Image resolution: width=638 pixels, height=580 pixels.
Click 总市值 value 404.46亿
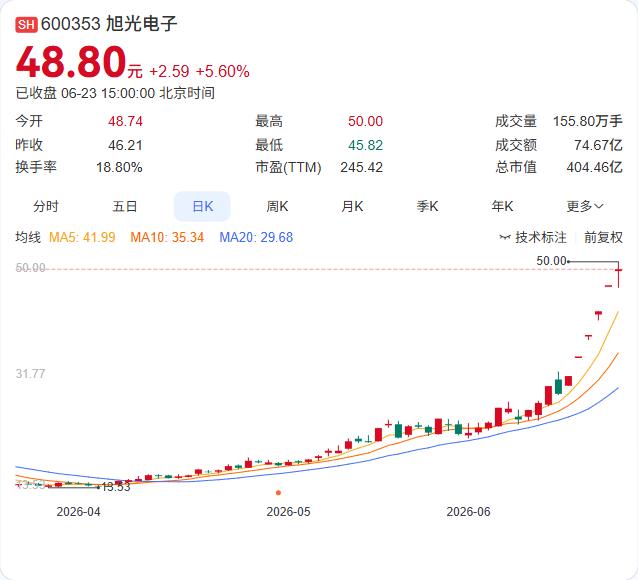[x=594, y=167]
